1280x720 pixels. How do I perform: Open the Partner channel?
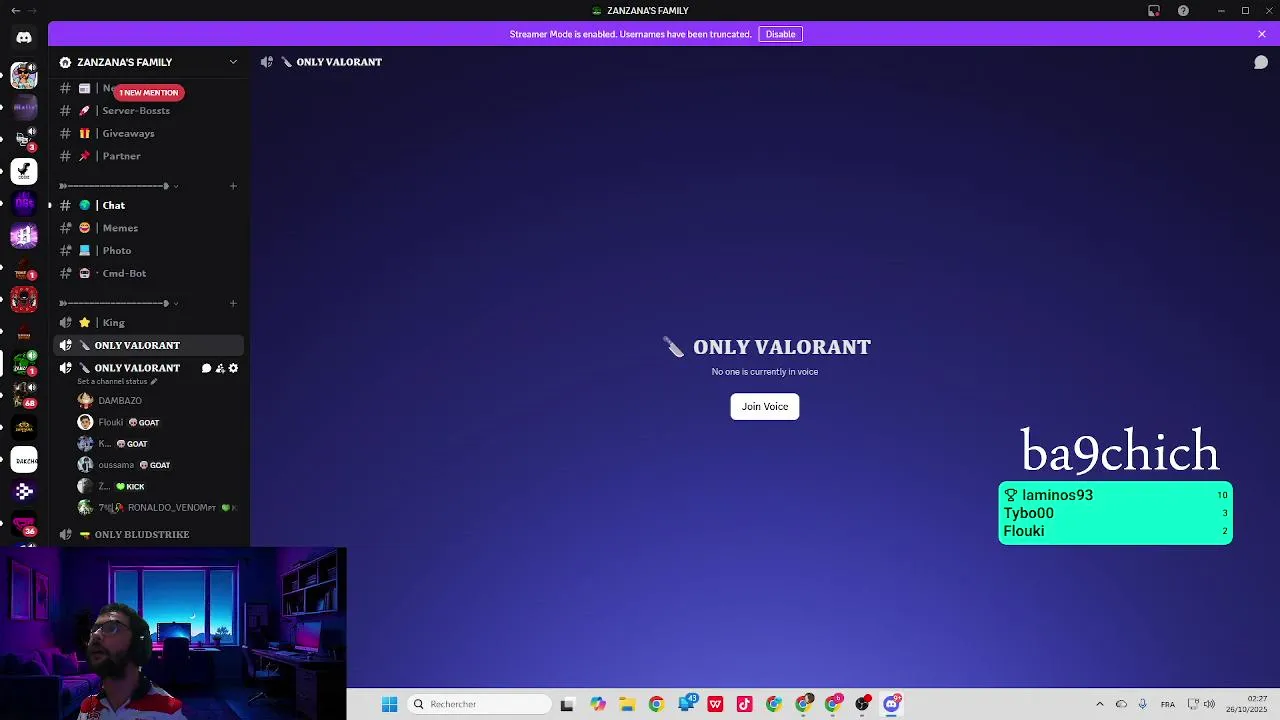(150, 156)
